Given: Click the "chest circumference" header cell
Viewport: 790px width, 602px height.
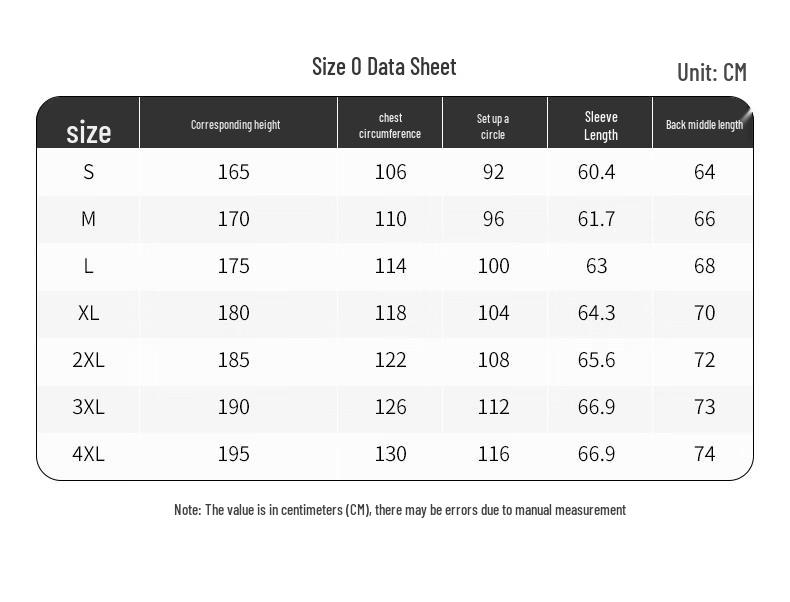Looking at the screenshot, I should pos(390,126).
